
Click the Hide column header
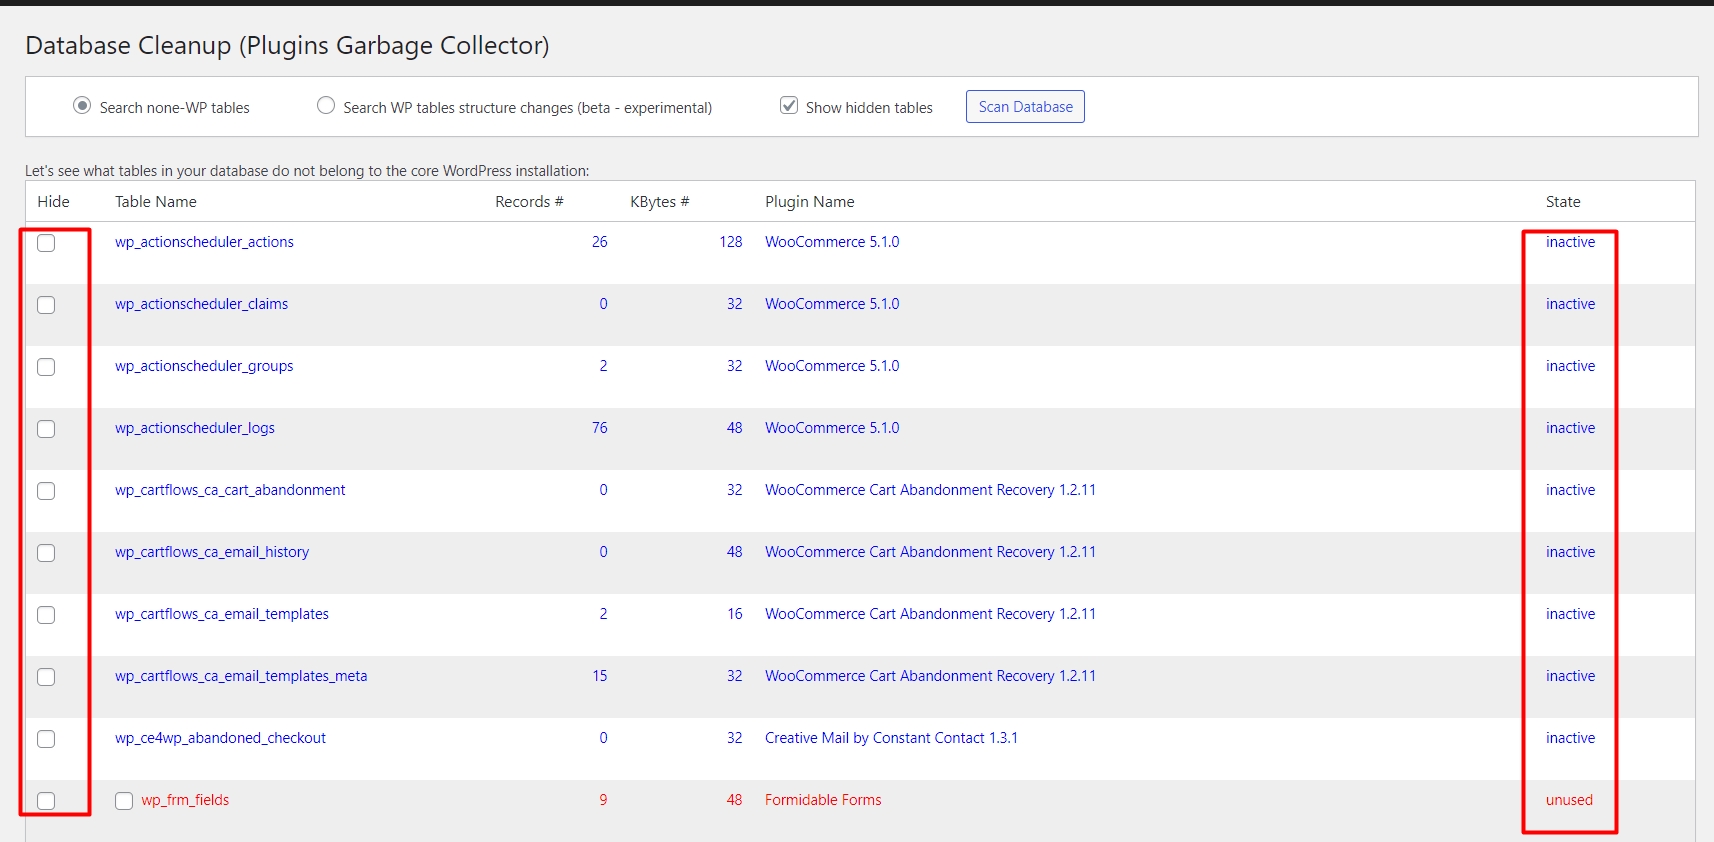click(x=54, y=202)
